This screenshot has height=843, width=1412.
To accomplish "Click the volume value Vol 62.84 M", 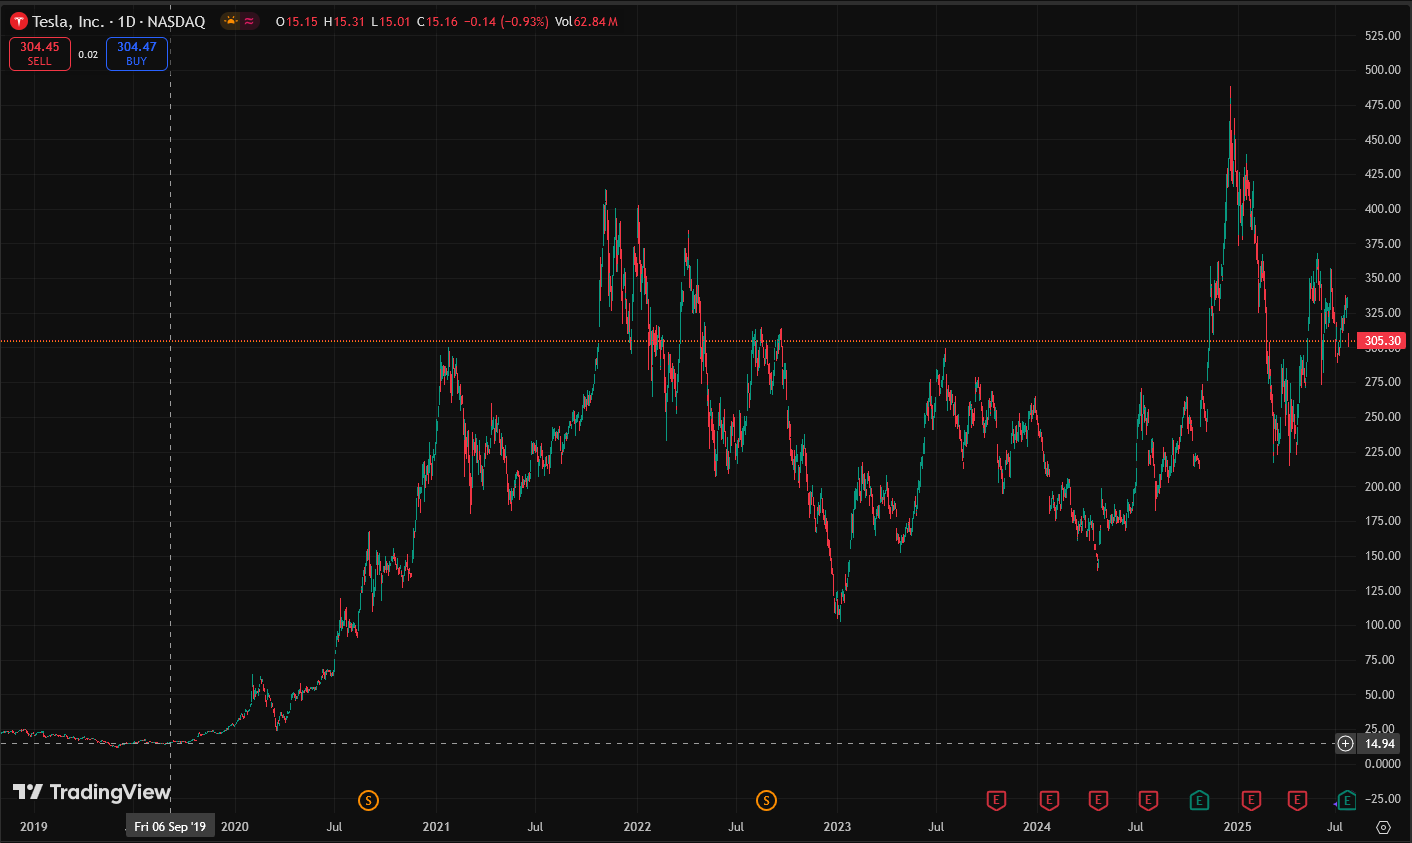I will [x=586, y=22].
